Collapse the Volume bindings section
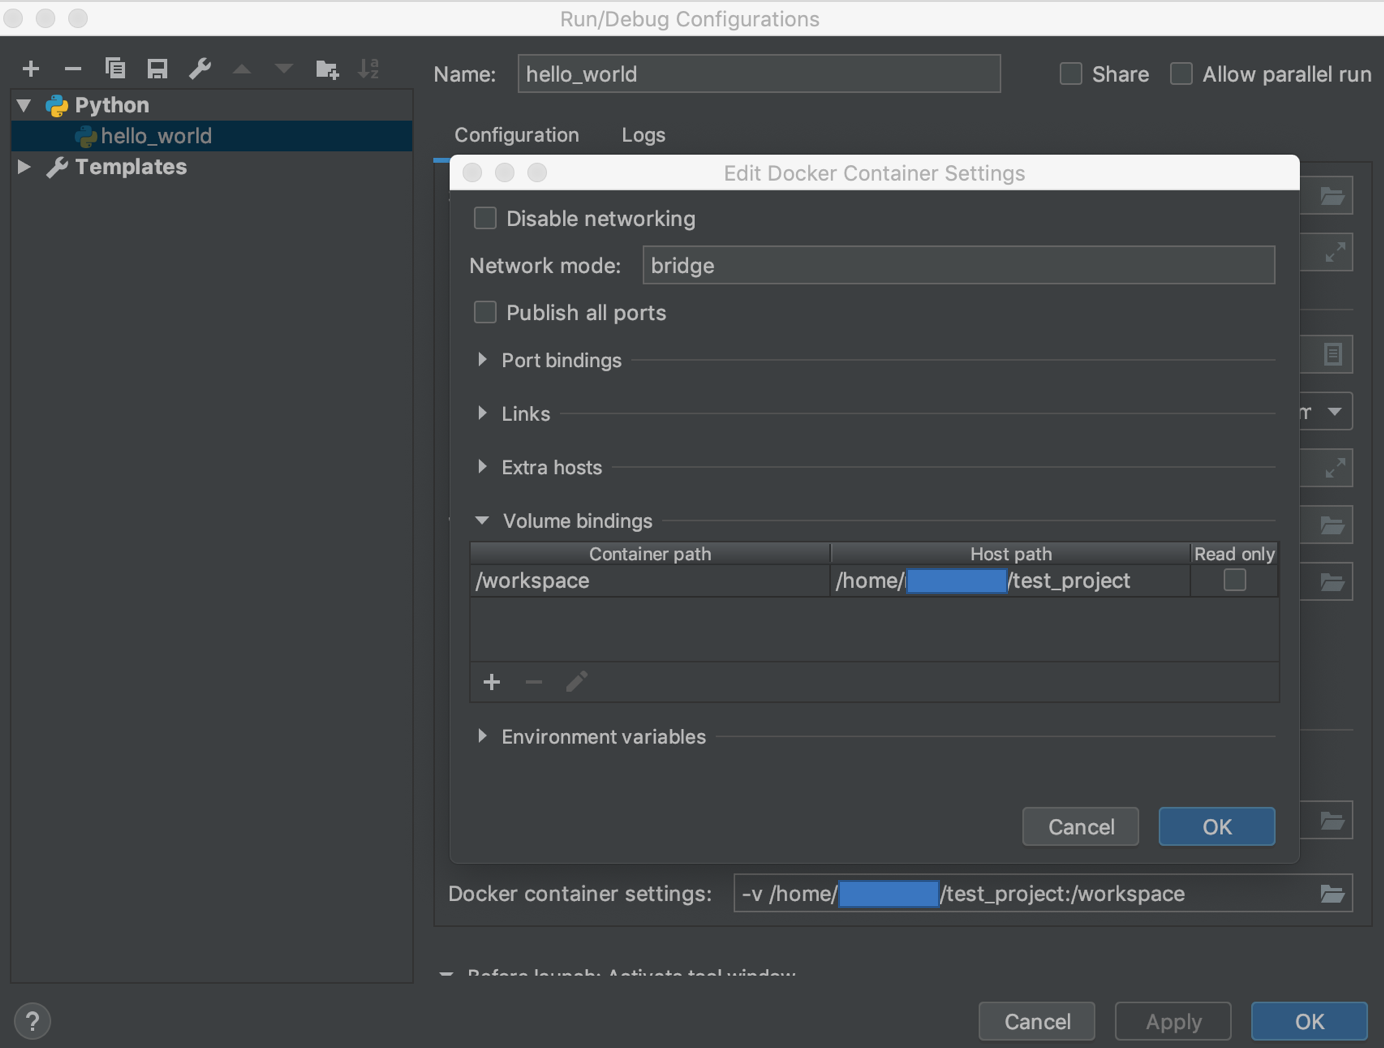The width and height of the screenshot is (1384, 1048). 482,520
